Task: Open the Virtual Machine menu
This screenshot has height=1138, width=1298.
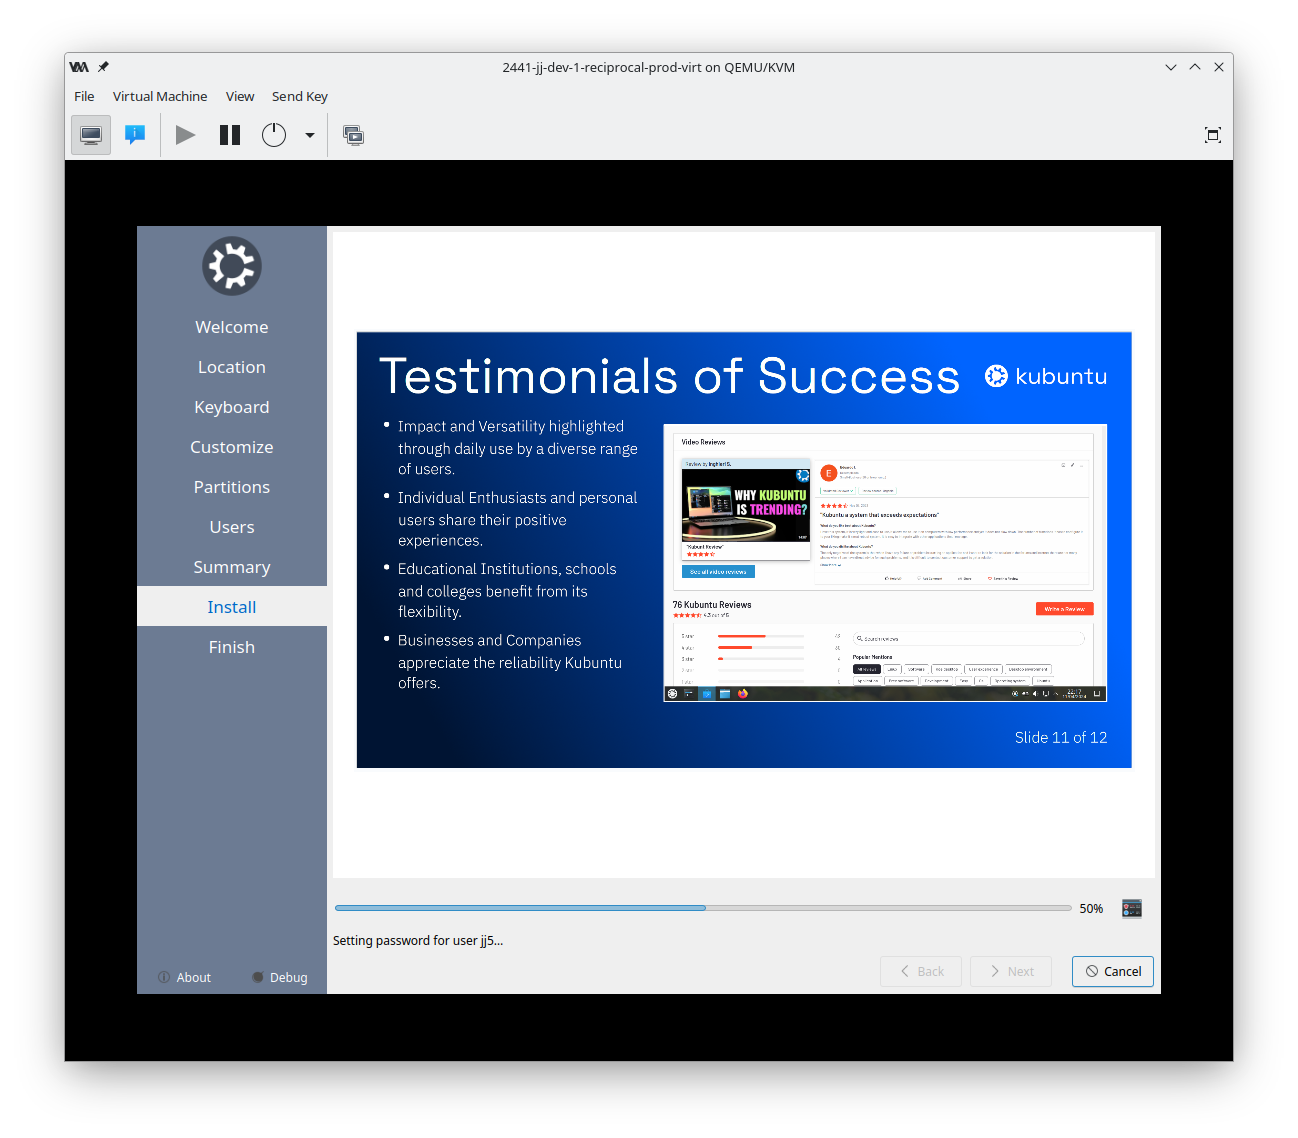Action: [x=160, y=97]
